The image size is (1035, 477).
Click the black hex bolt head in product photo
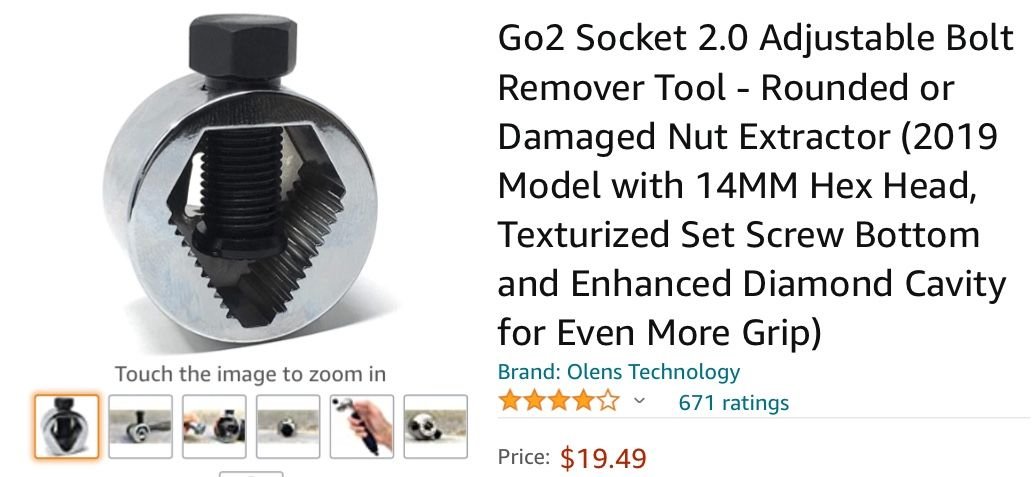pyautogui.click(x=242, y=46)
